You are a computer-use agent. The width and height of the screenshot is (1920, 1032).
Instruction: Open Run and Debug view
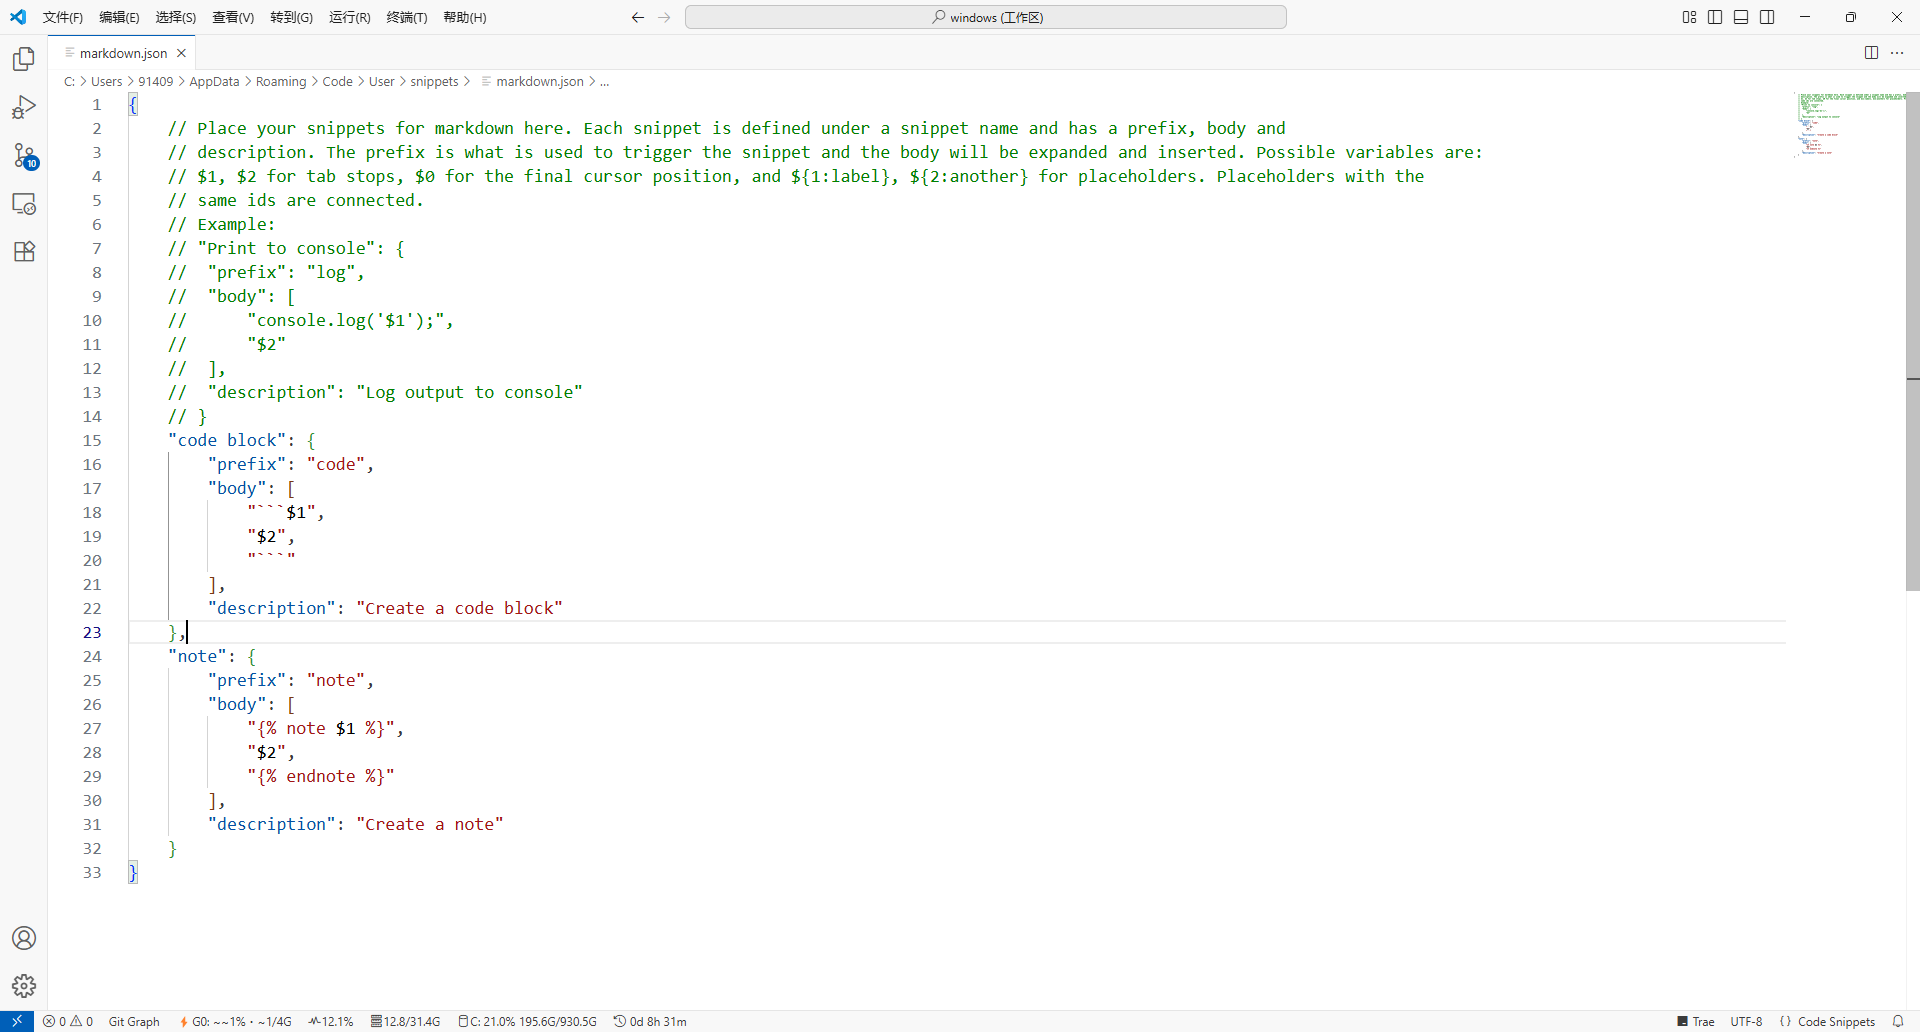click(x=24, y=107)
